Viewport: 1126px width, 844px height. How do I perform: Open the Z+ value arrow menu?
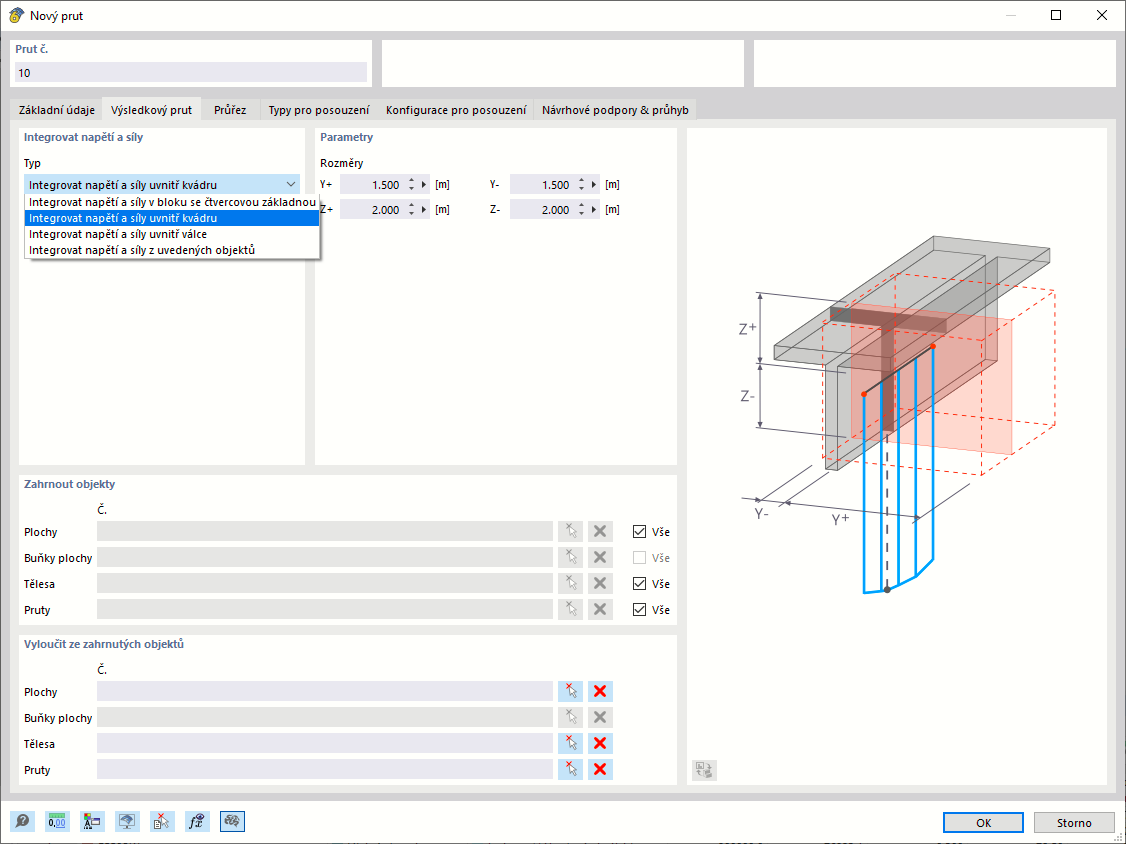[424, 210]
